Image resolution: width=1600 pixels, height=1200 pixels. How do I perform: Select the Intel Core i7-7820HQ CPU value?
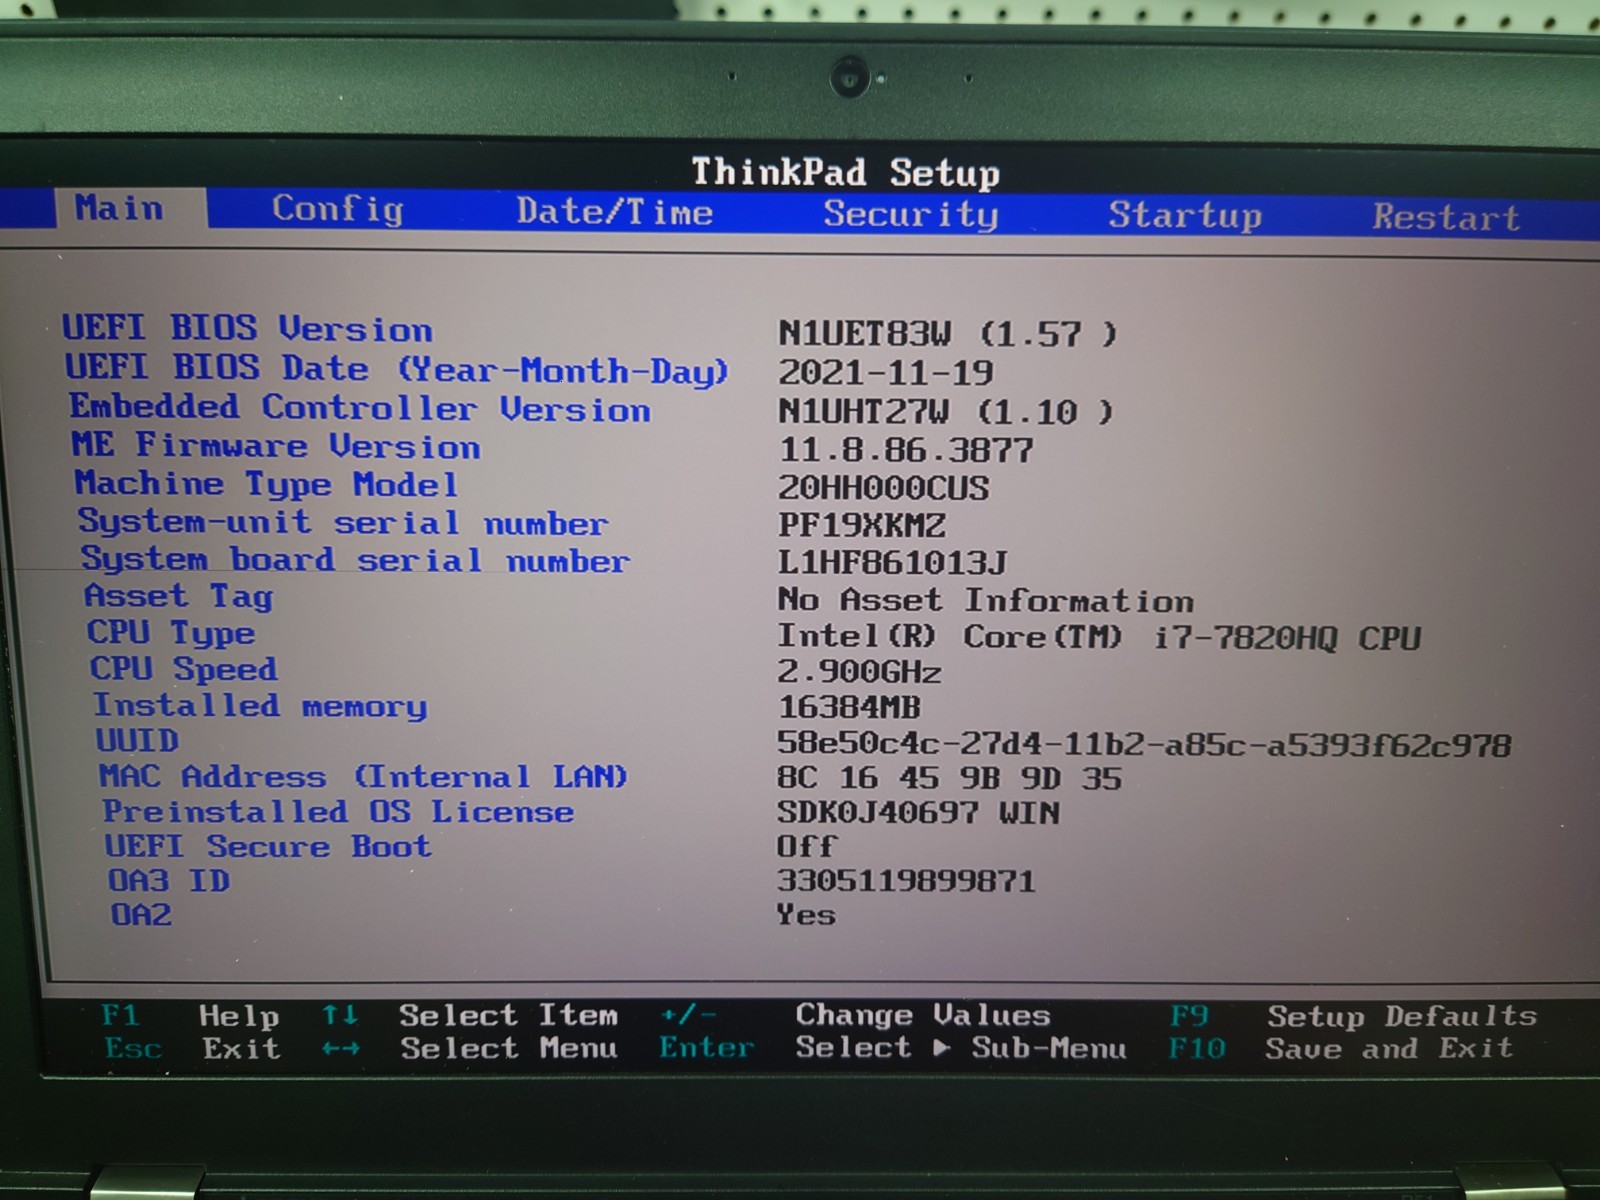click(1099, 637)
